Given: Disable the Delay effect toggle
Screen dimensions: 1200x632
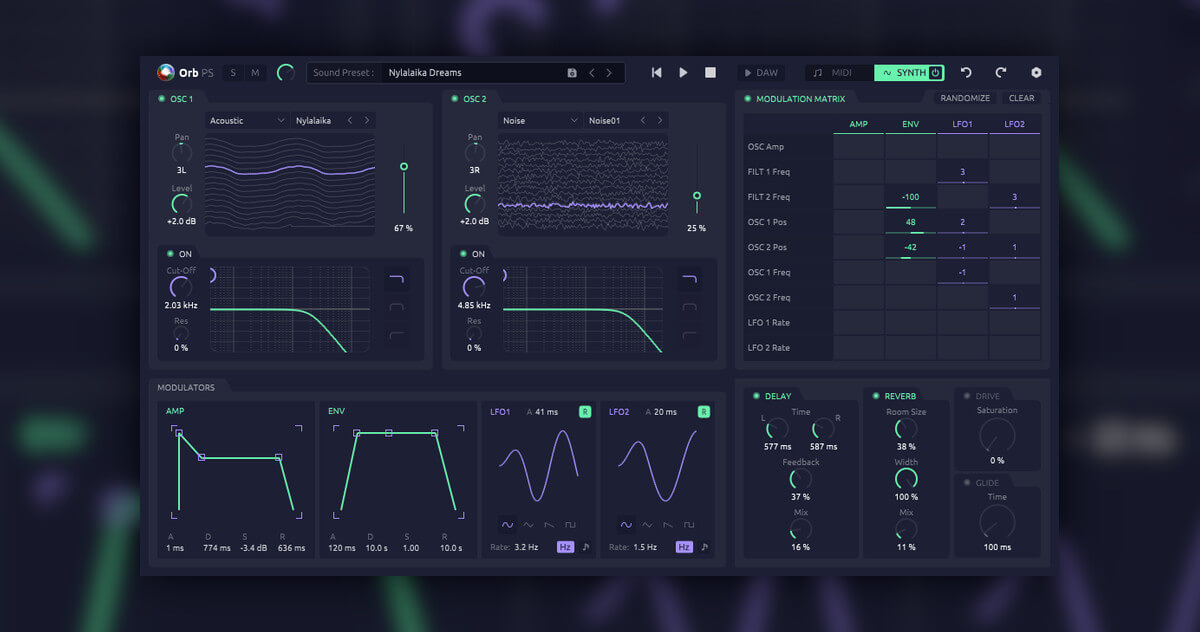Looking at the screenshot, I should pyautogui.click(x=756, y=396).
